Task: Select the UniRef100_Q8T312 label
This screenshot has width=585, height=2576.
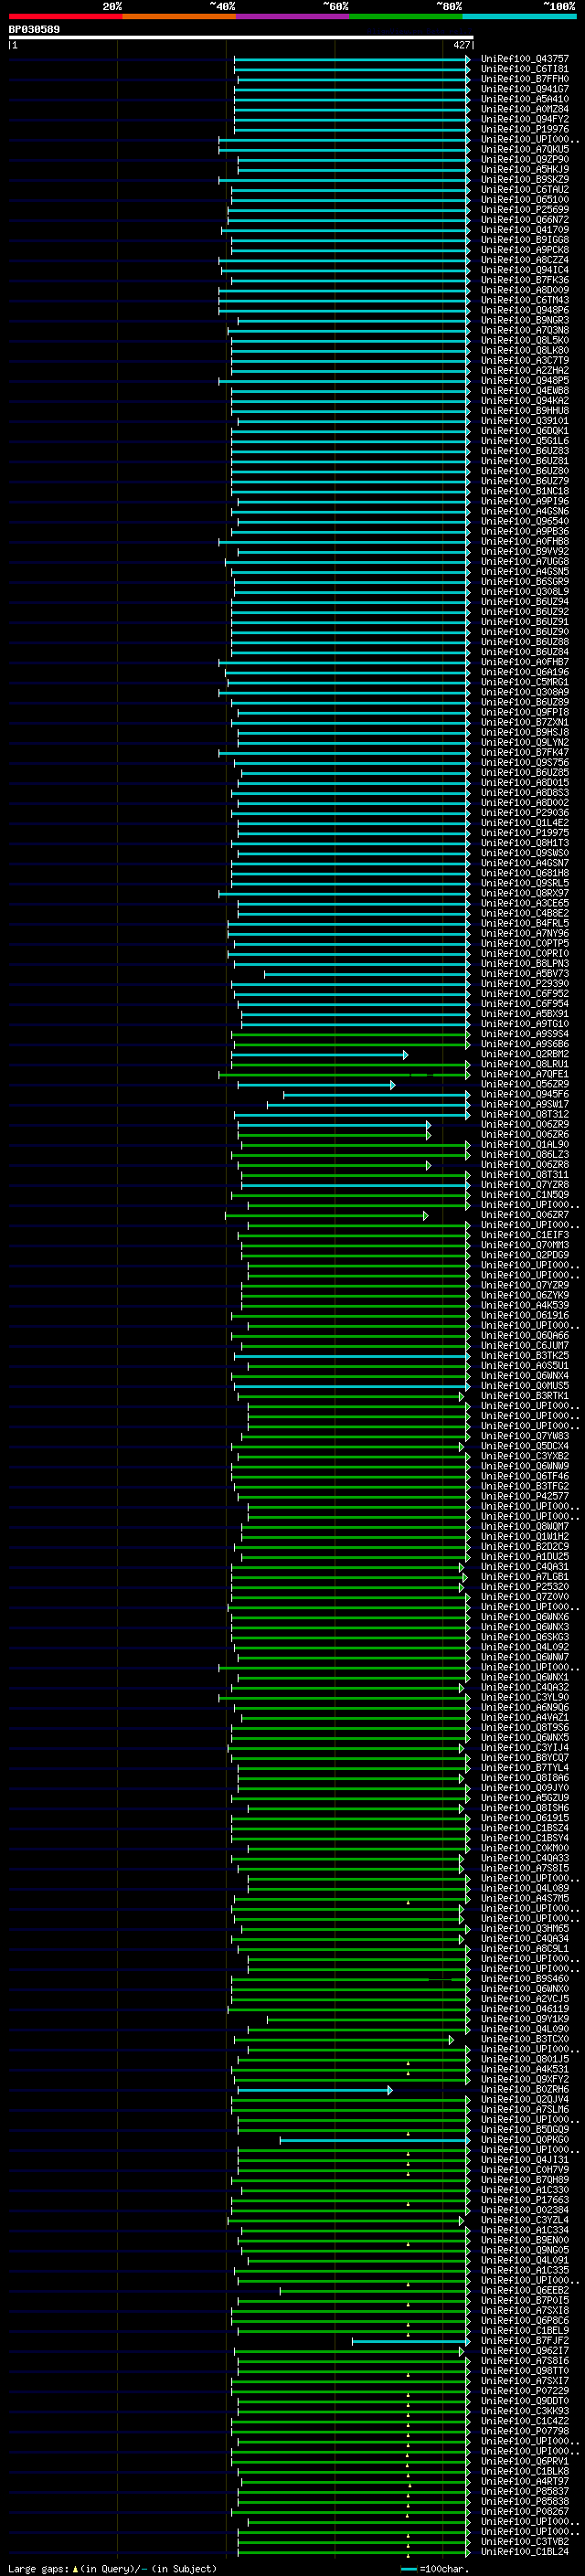Action: pos(524,1115)
